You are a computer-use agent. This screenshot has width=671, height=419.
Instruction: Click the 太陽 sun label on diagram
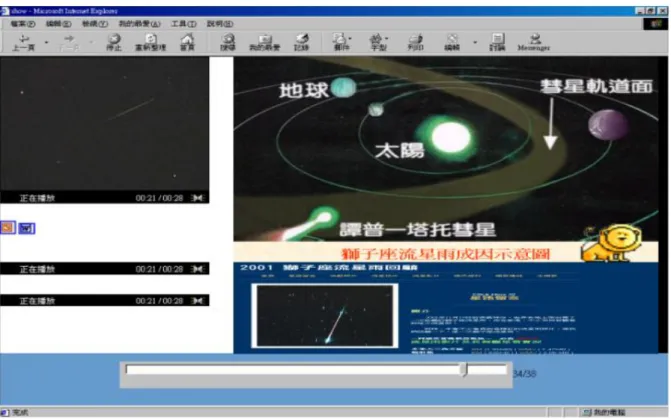[399, 151]
